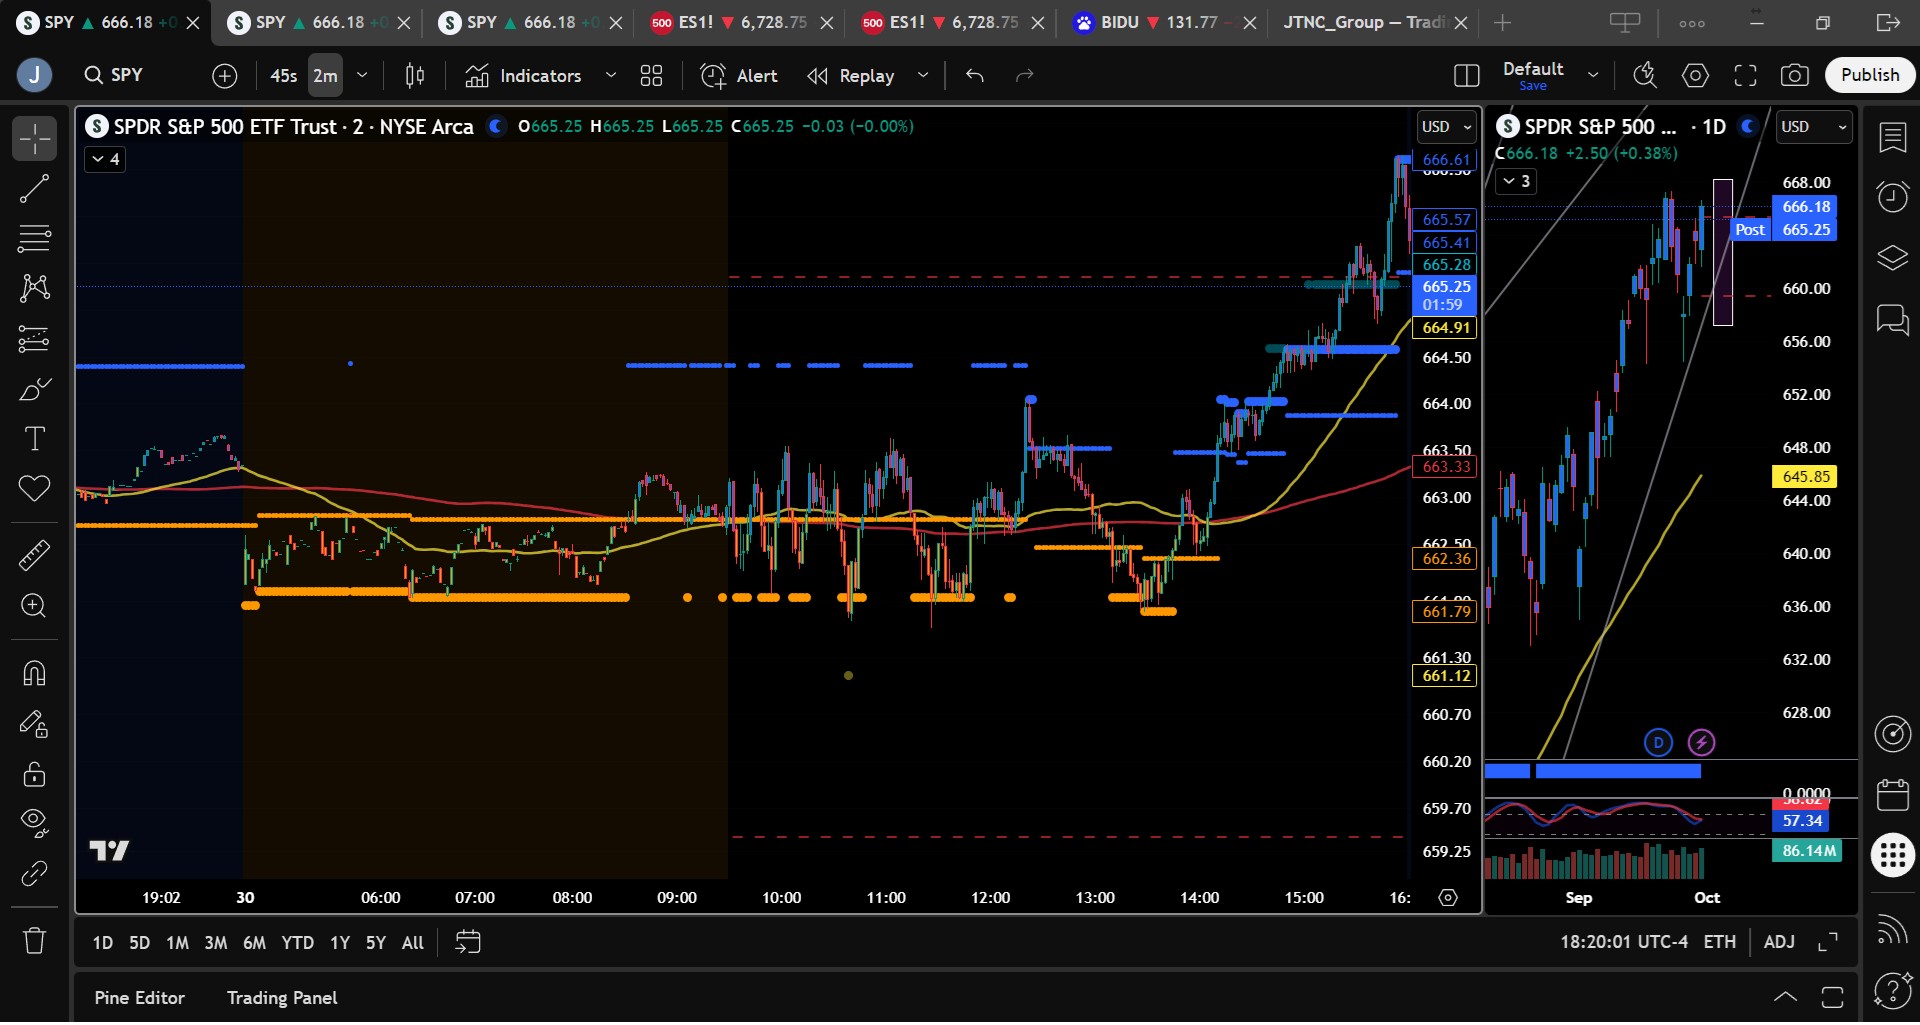The image size is (1920, 1025).
Task: Change the main chart USD currency
Action: pos(1447,127)
